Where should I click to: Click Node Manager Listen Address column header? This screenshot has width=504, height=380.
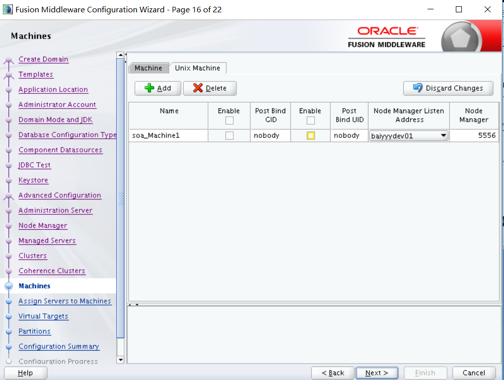[x=409, y=116]
